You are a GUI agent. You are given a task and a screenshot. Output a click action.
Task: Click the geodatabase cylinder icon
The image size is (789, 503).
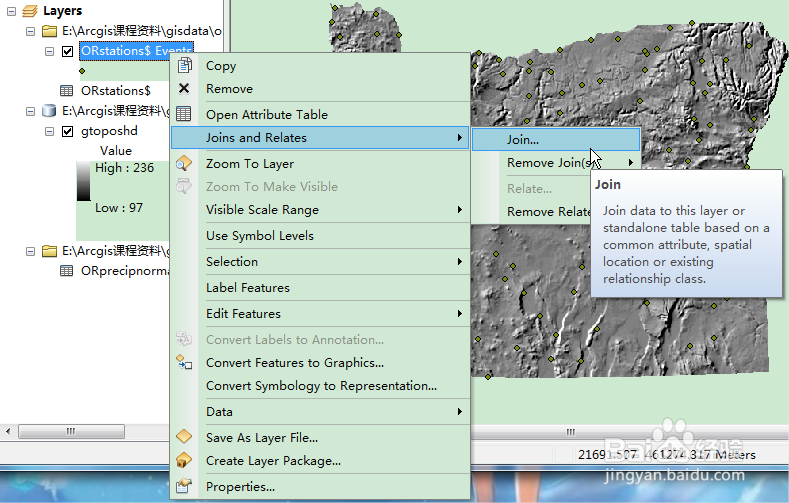pyautogui.click(x=49, y=111)
